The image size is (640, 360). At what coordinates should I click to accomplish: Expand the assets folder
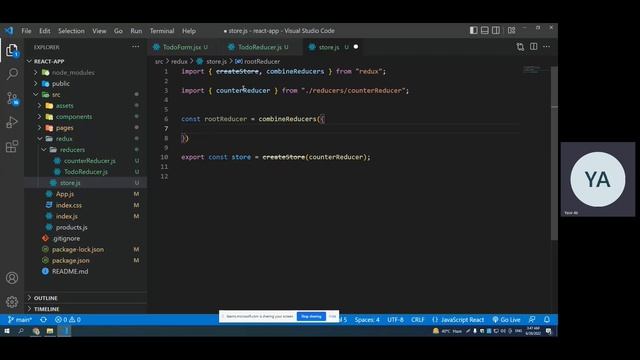click(65, 105)
